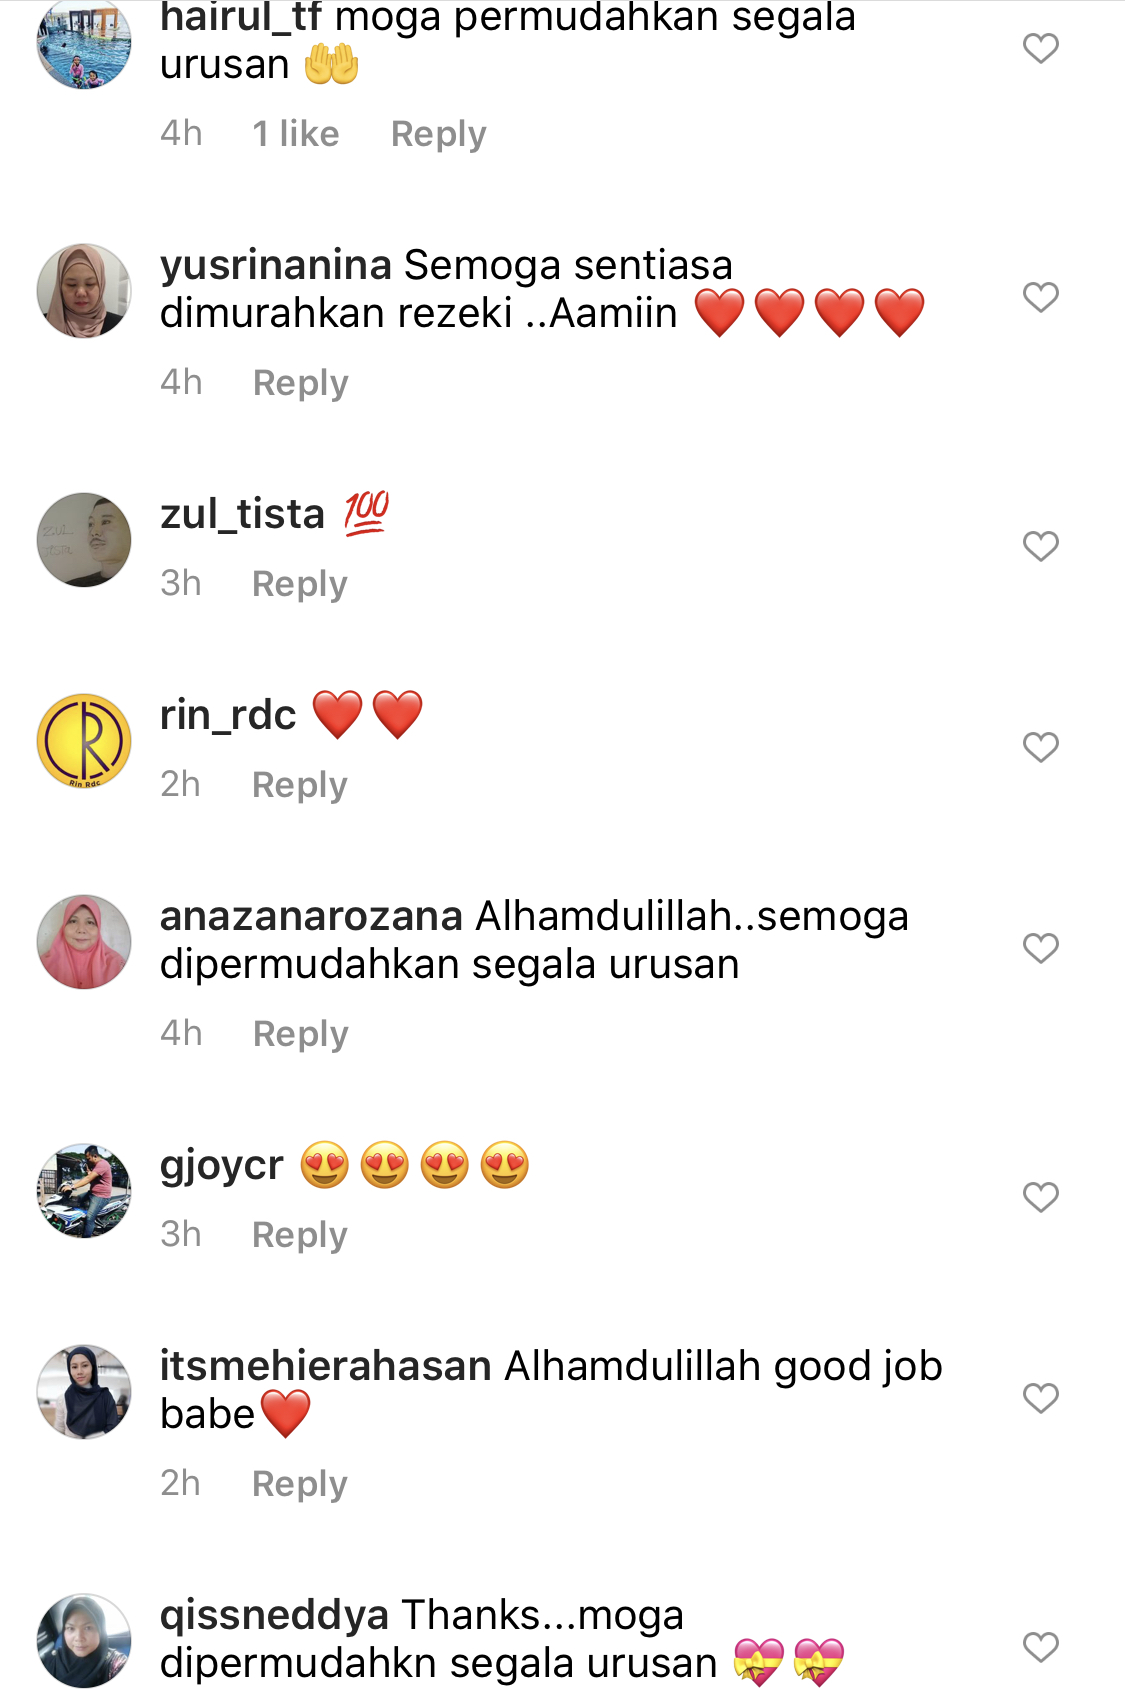Open the username anazanarozana
1125x1689 pixels.
click(311, 916)
